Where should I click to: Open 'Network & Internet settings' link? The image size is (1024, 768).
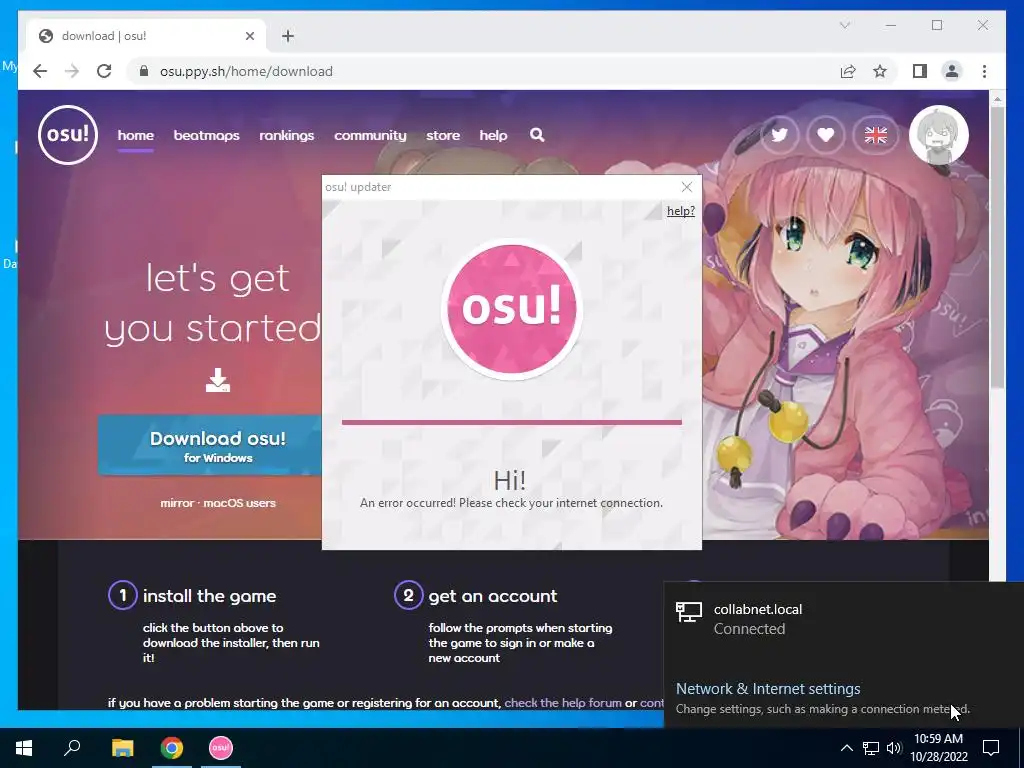[x=768, y=688]
